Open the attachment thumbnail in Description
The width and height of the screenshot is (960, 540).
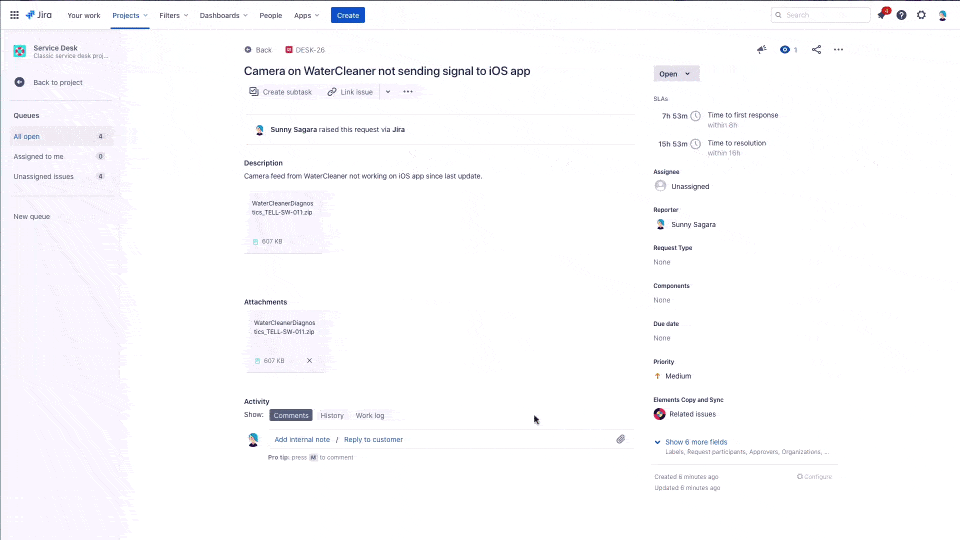click(283, 222)
